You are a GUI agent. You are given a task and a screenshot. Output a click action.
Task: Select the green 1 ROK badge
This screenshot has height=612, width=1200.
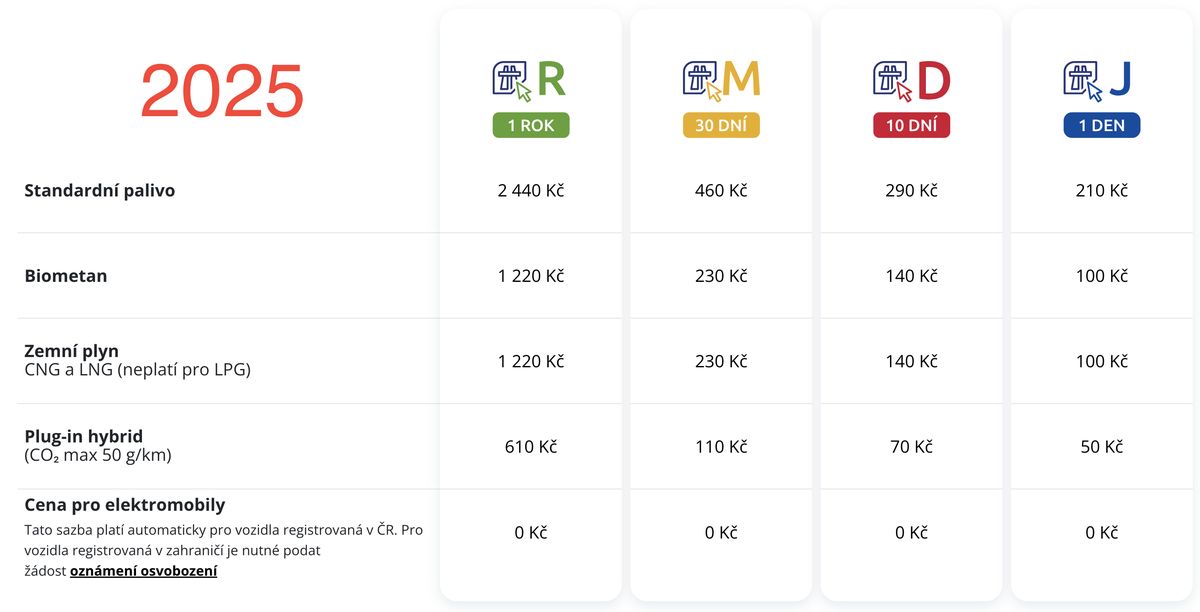530,126
